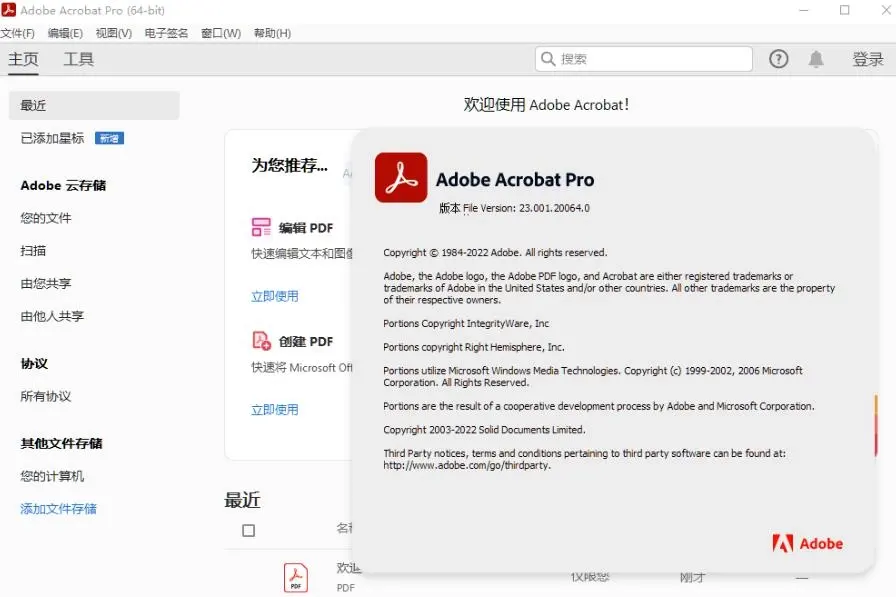Click inside the 搜索 search field
This screenshot has width=896, height=597.
click(643, 59)
